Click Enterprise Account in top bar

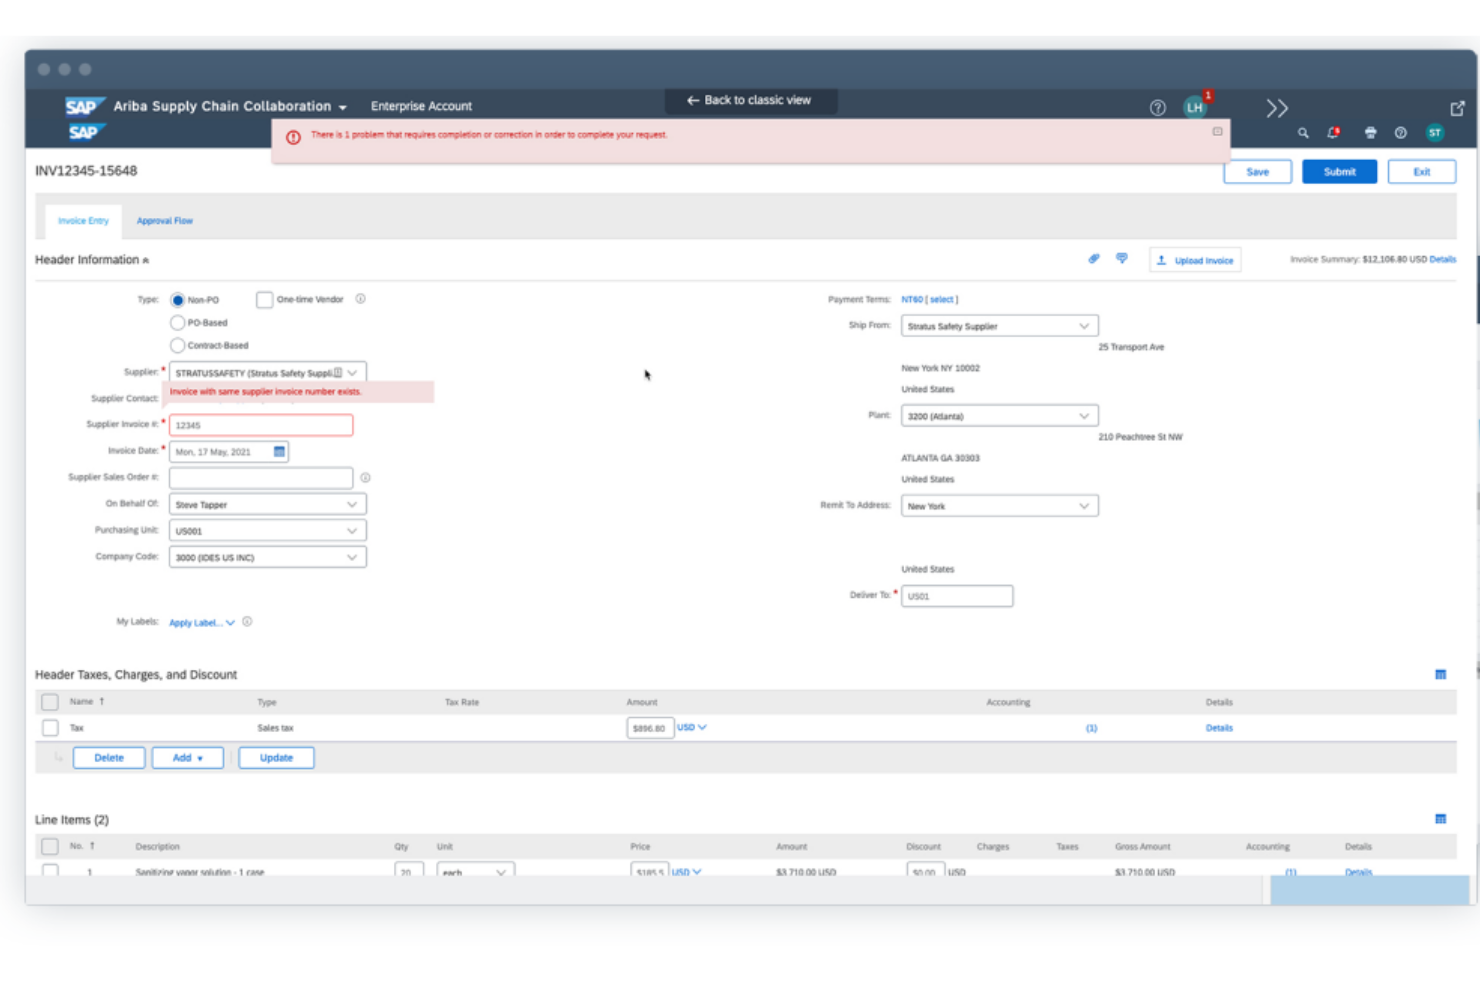pos(421,106)
